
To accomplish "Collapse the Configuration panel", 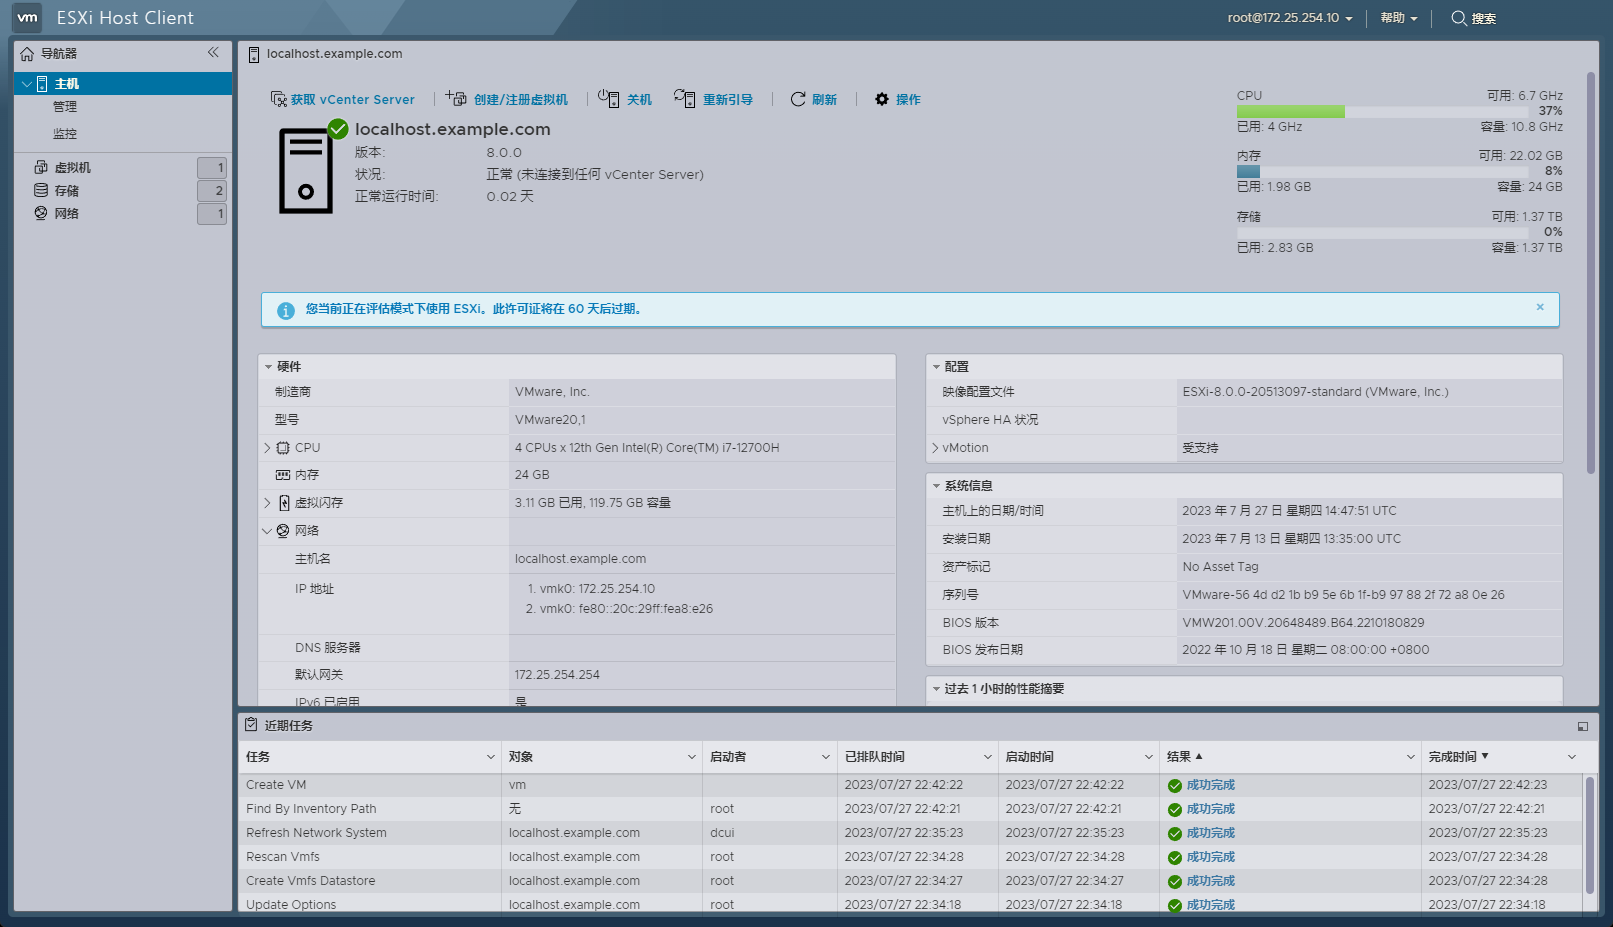I will (x=936, y=367).
